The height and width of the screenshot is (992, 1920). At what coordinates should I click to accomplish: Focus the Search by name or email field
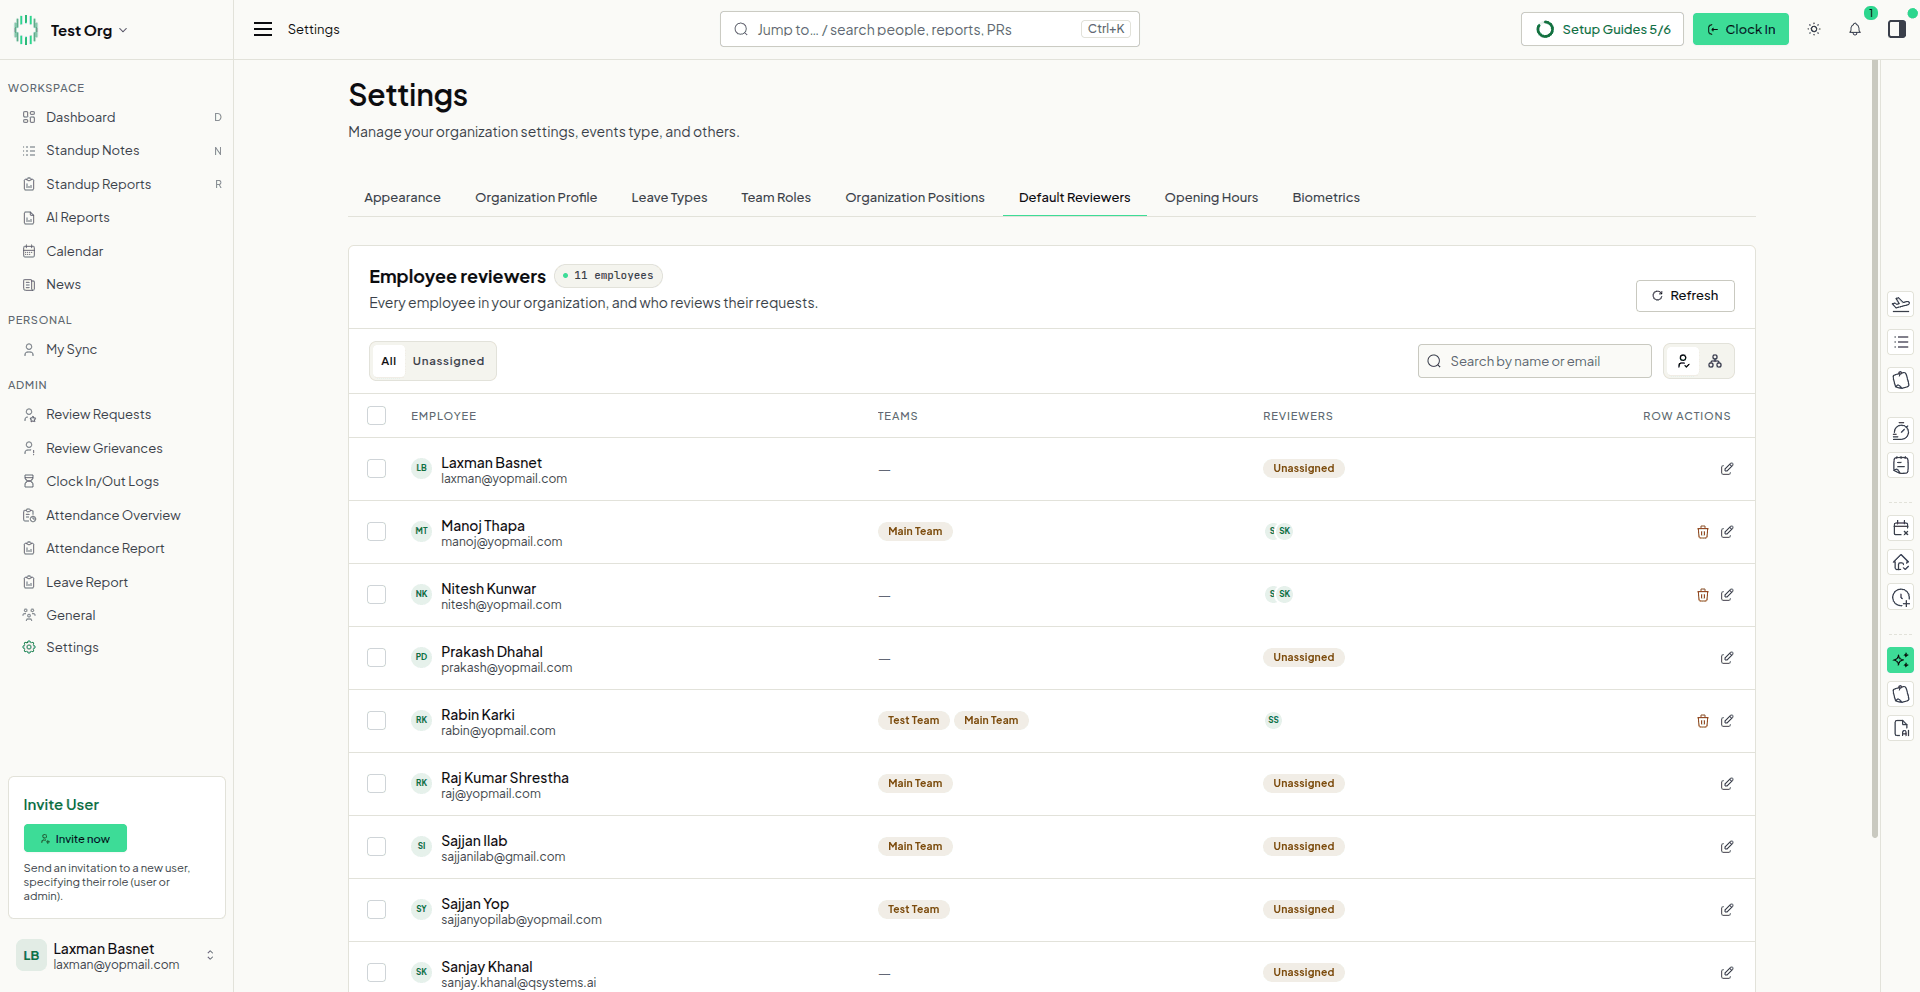1534,361
